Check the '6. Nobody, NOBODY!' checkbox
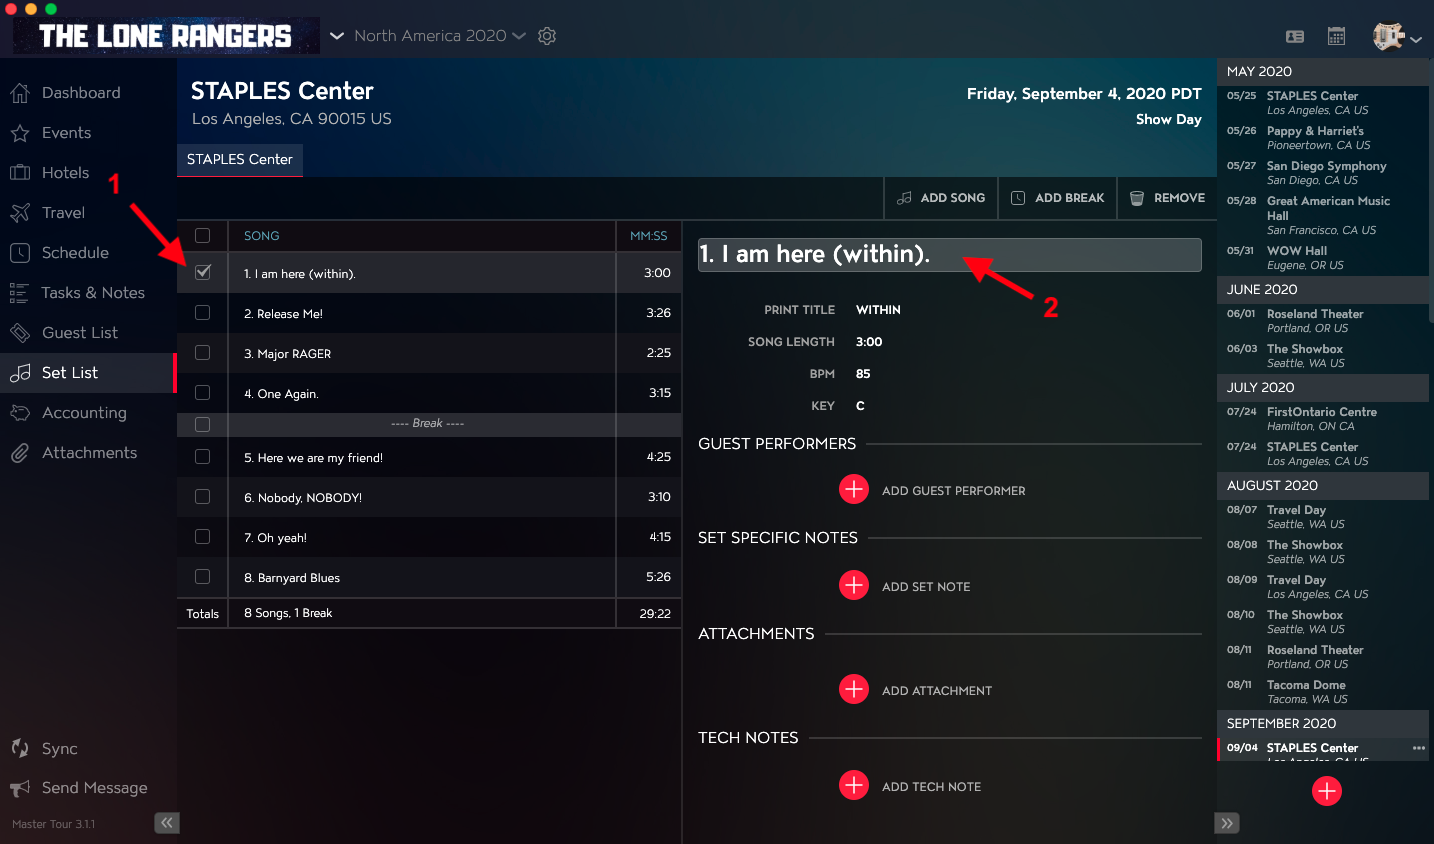Image resolution: width=1434 pixels, height=844 pixels. (203, 497)
